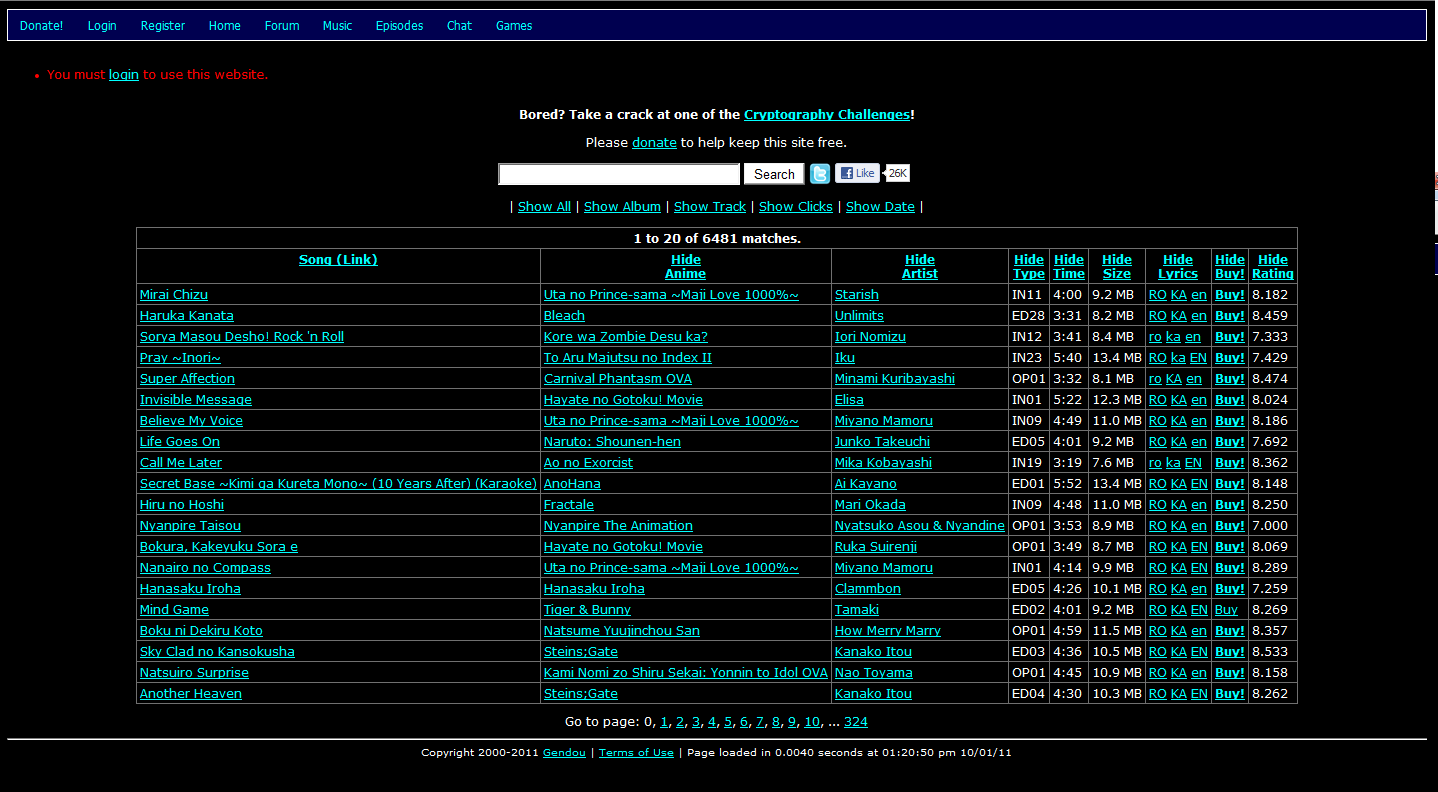
Task: Open the Nao Toyama artist link
Action: tap(874, 673)
